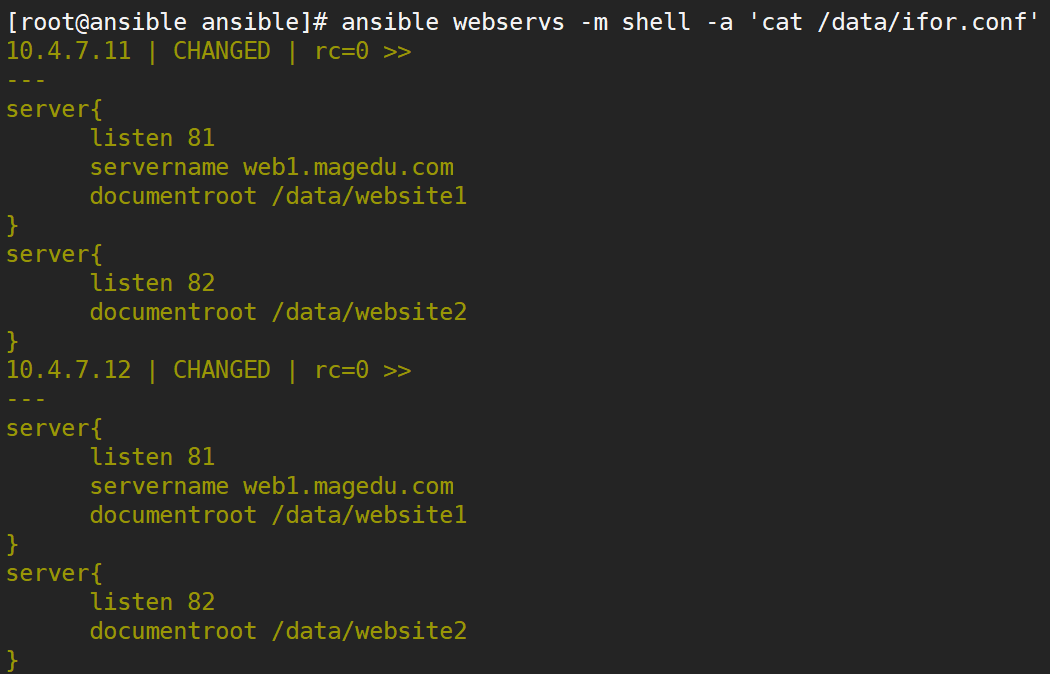Click 'listen 81' under host 10.4.7.12
The width and height of the screenshot is (1050, 674).
click(153, 457)
